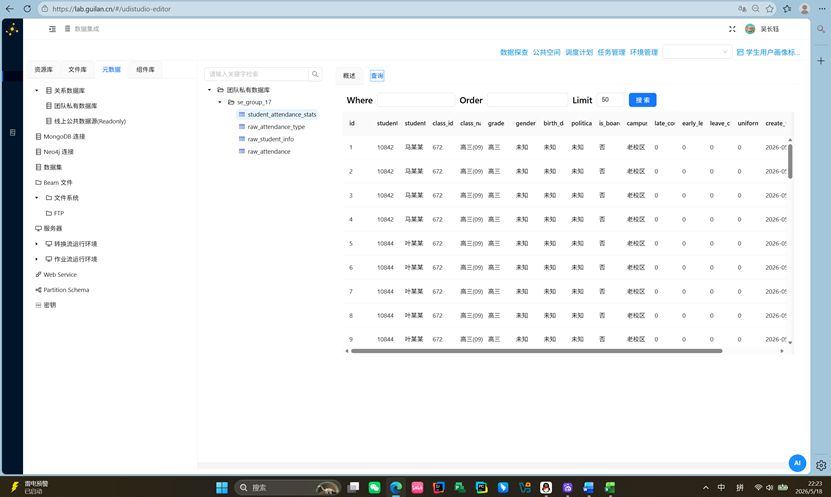The image size is (831, 497).
Task: Select Neo4j 连接 item
Action: tap(55, 152)
